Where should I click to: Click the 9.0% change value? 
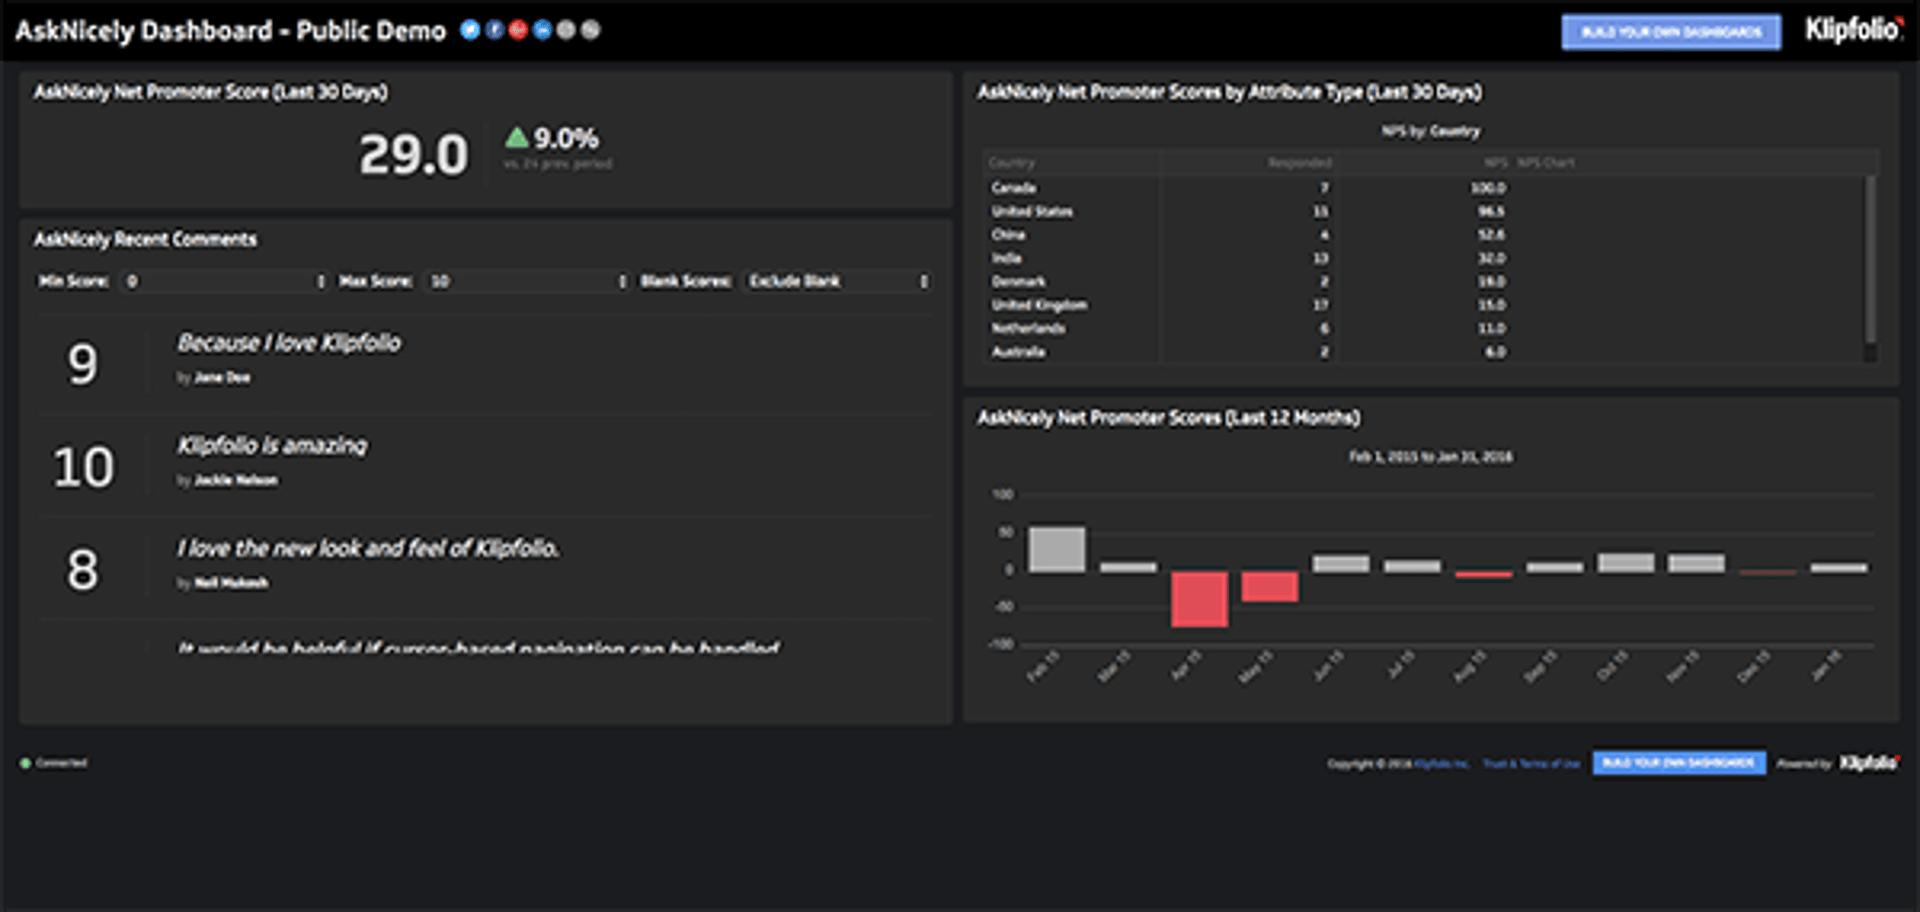(565, 138)
